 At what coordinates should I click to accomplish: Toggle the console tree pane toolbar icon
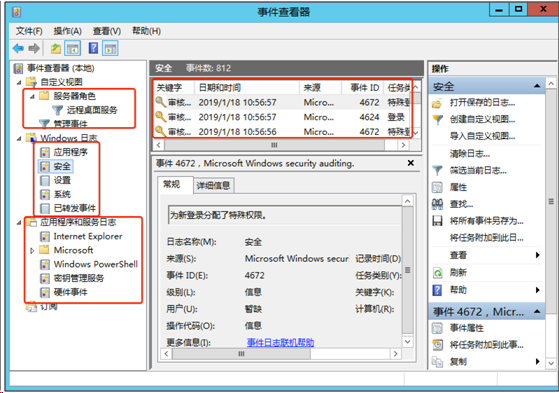(72, 48)
